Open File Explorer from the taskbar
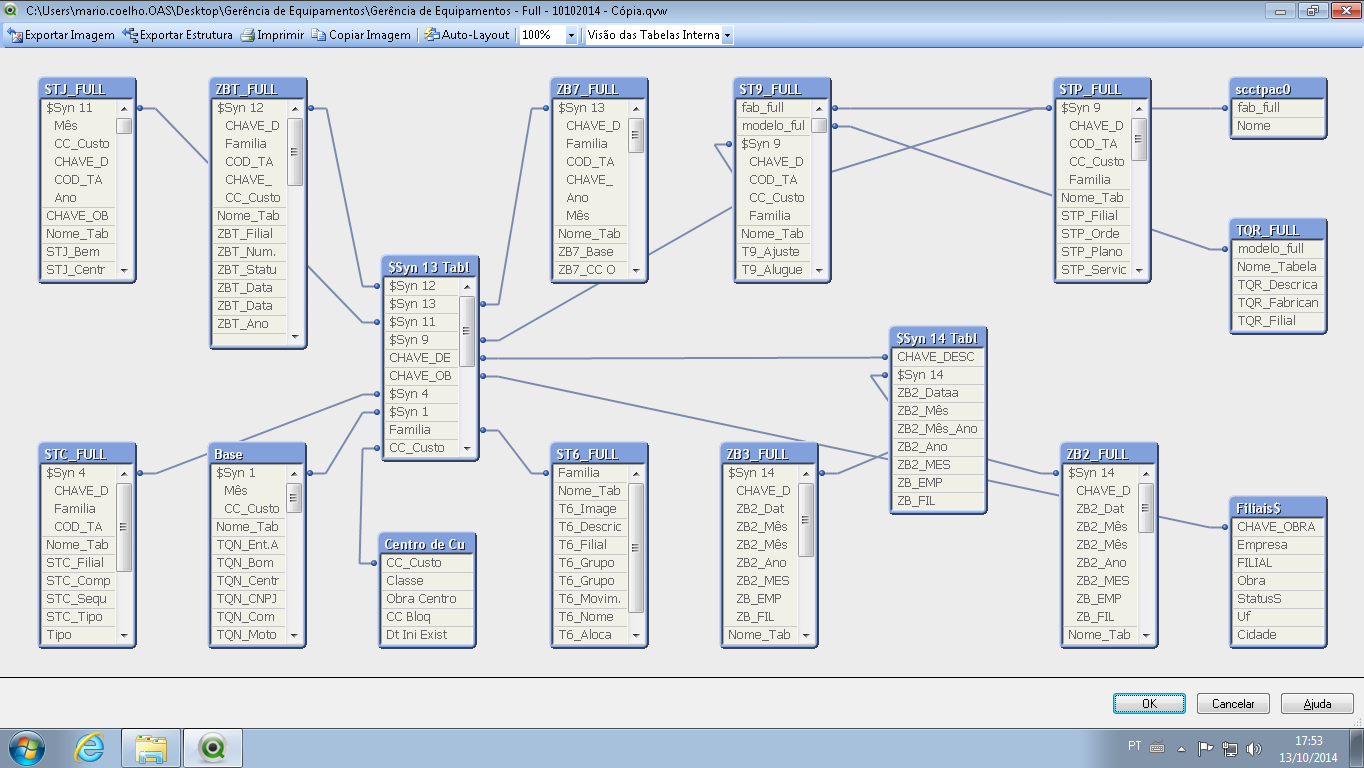1364x768 pixels. (x=151, y=748)
